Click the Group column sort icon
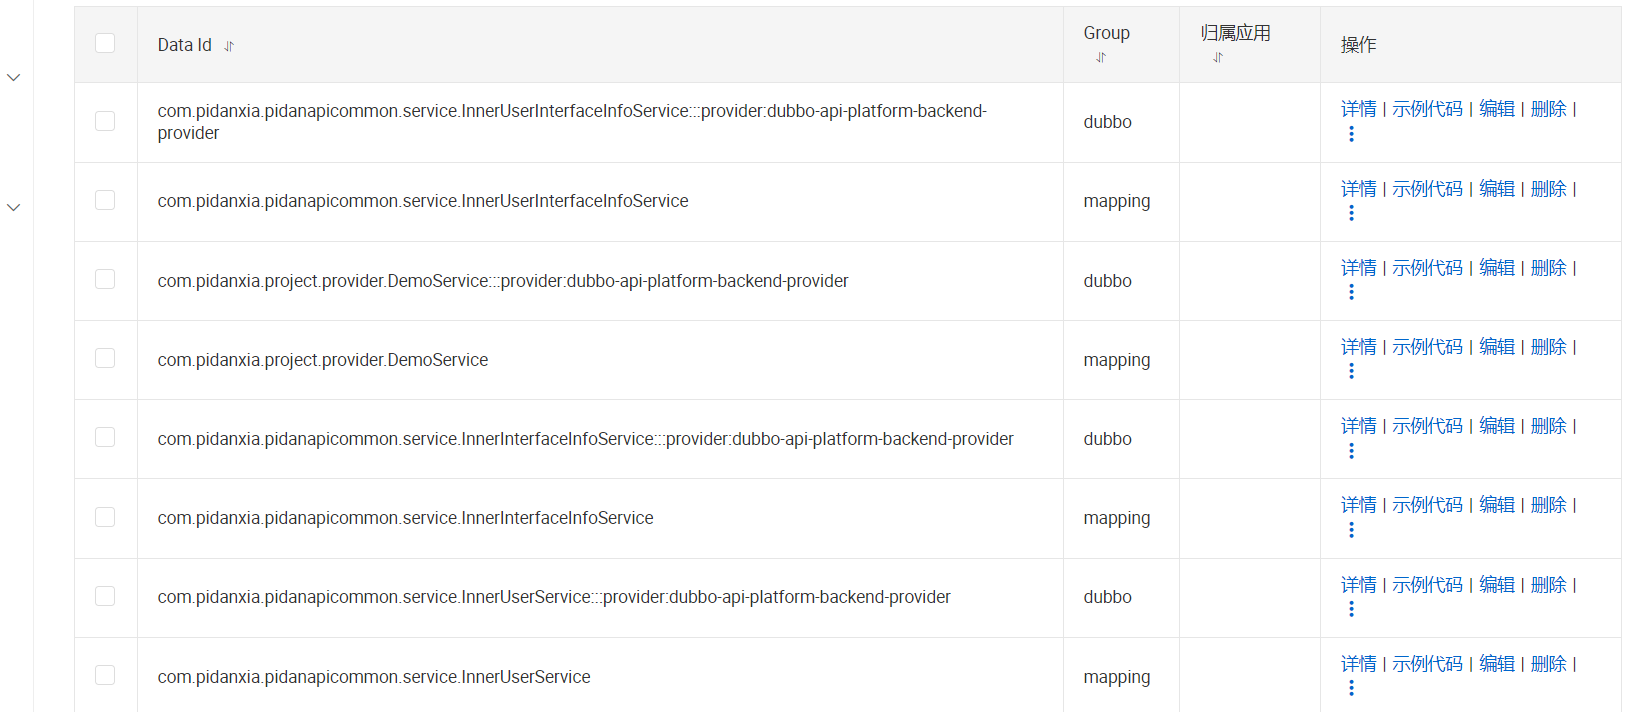 (x=1101, y=58)
